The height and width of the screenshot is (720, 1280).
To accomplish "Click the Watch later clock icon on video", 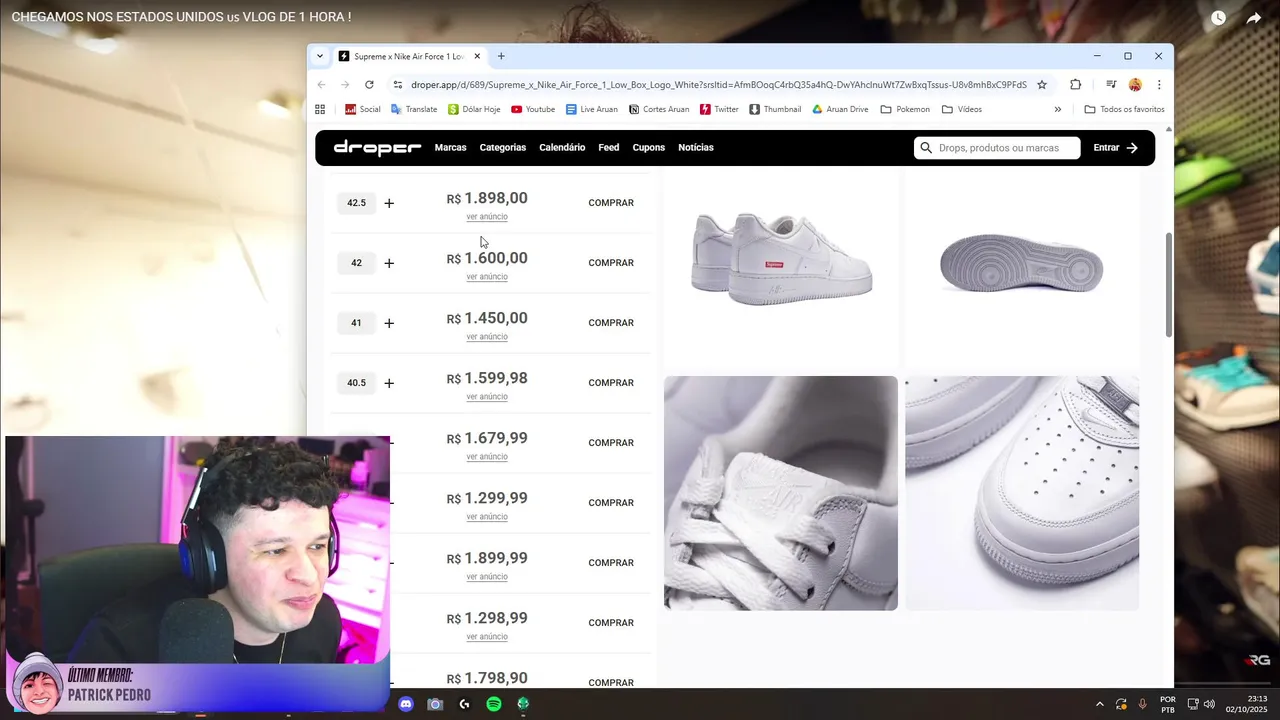I will [x=1218, y=18].
